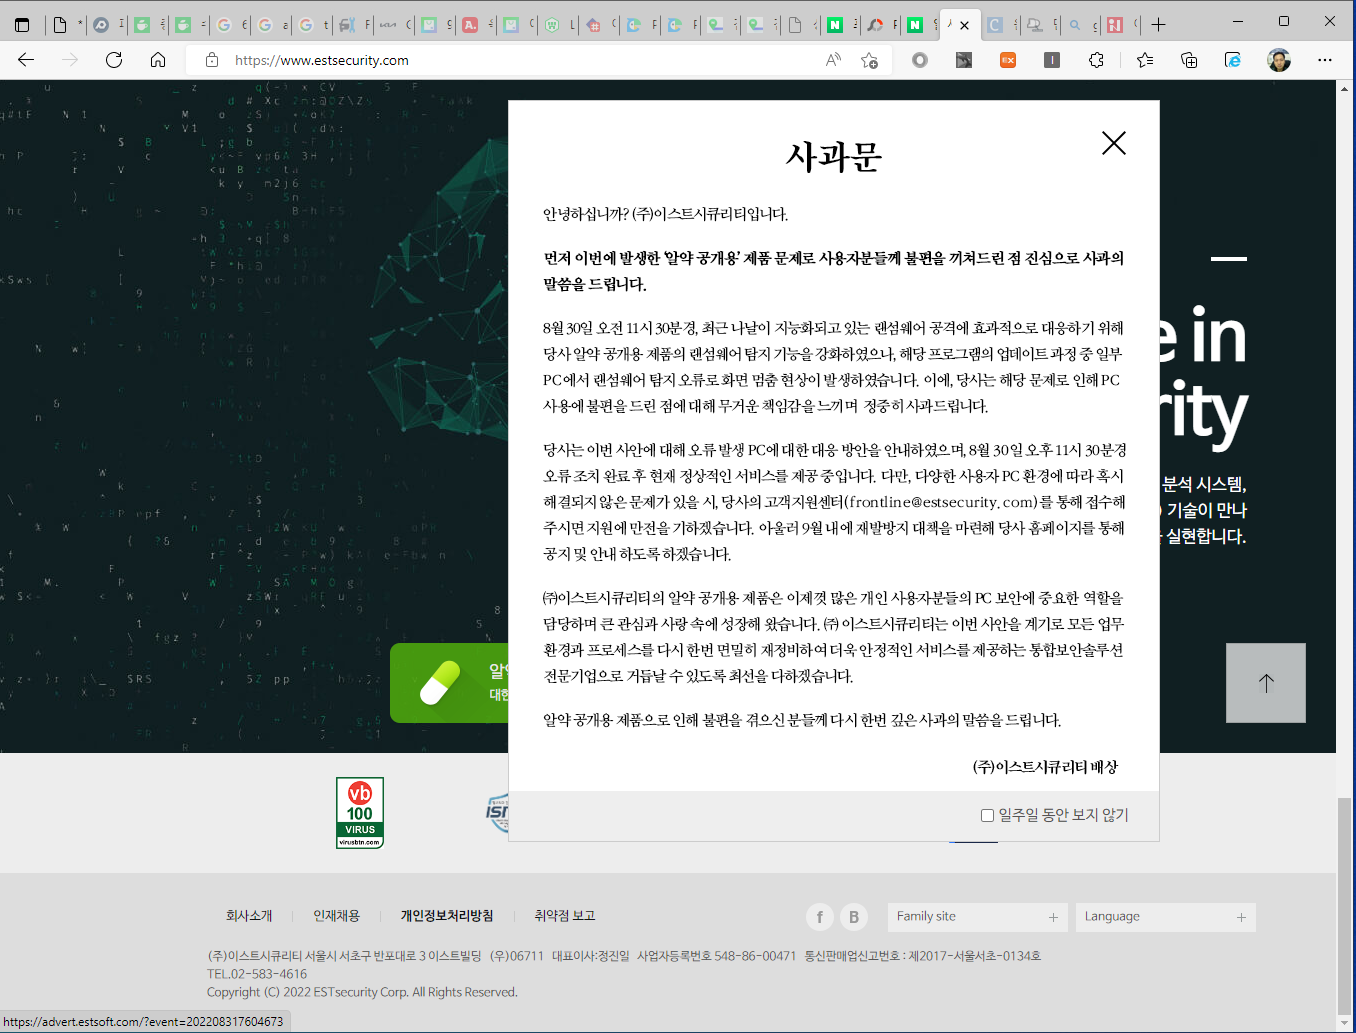Activate the Read aloud icon in address bar

tap(833, 60)
